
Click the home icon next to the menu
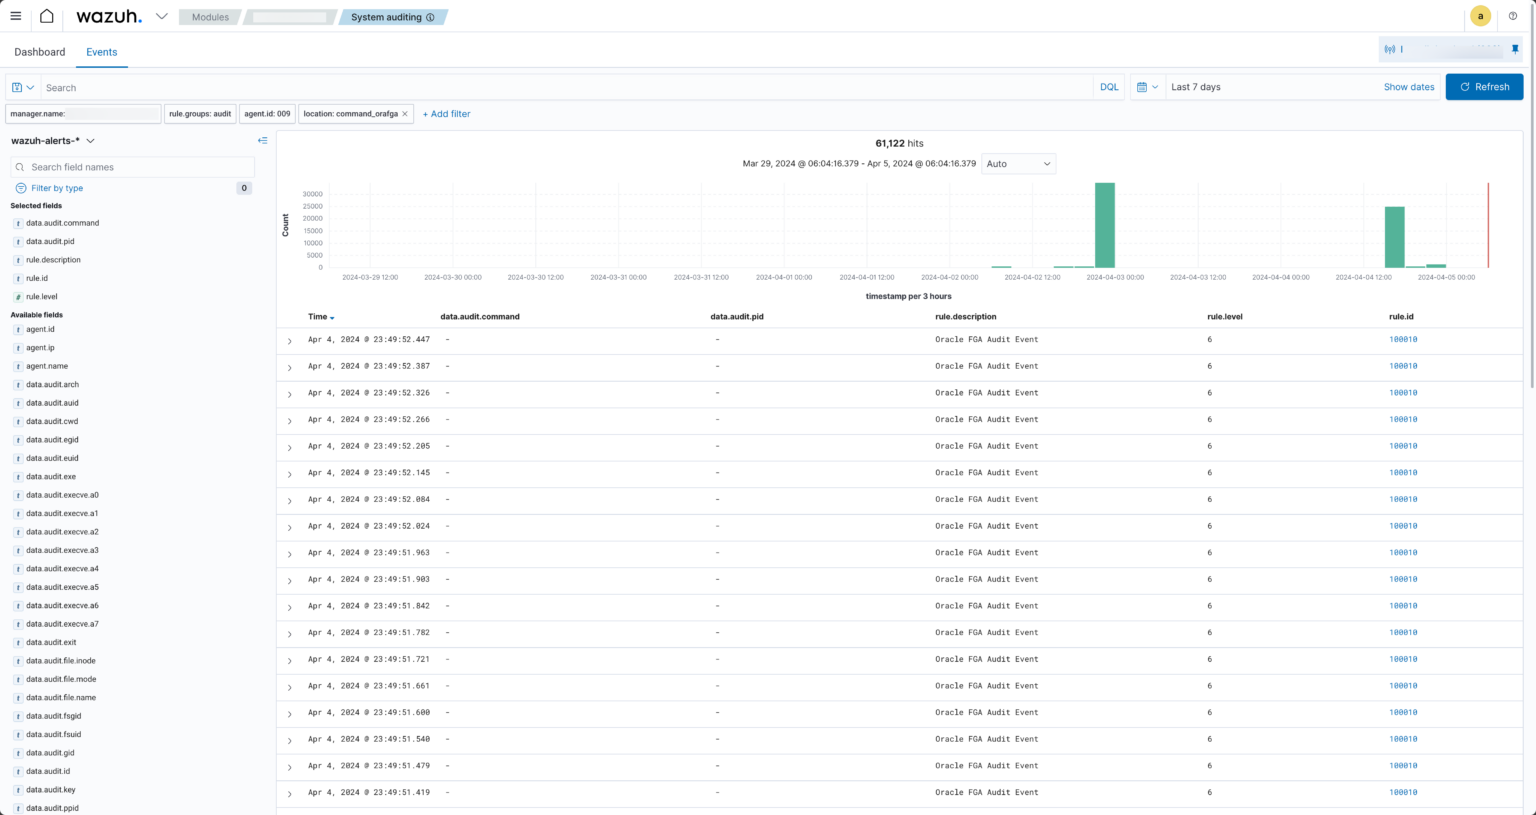(x=45, y=16)
